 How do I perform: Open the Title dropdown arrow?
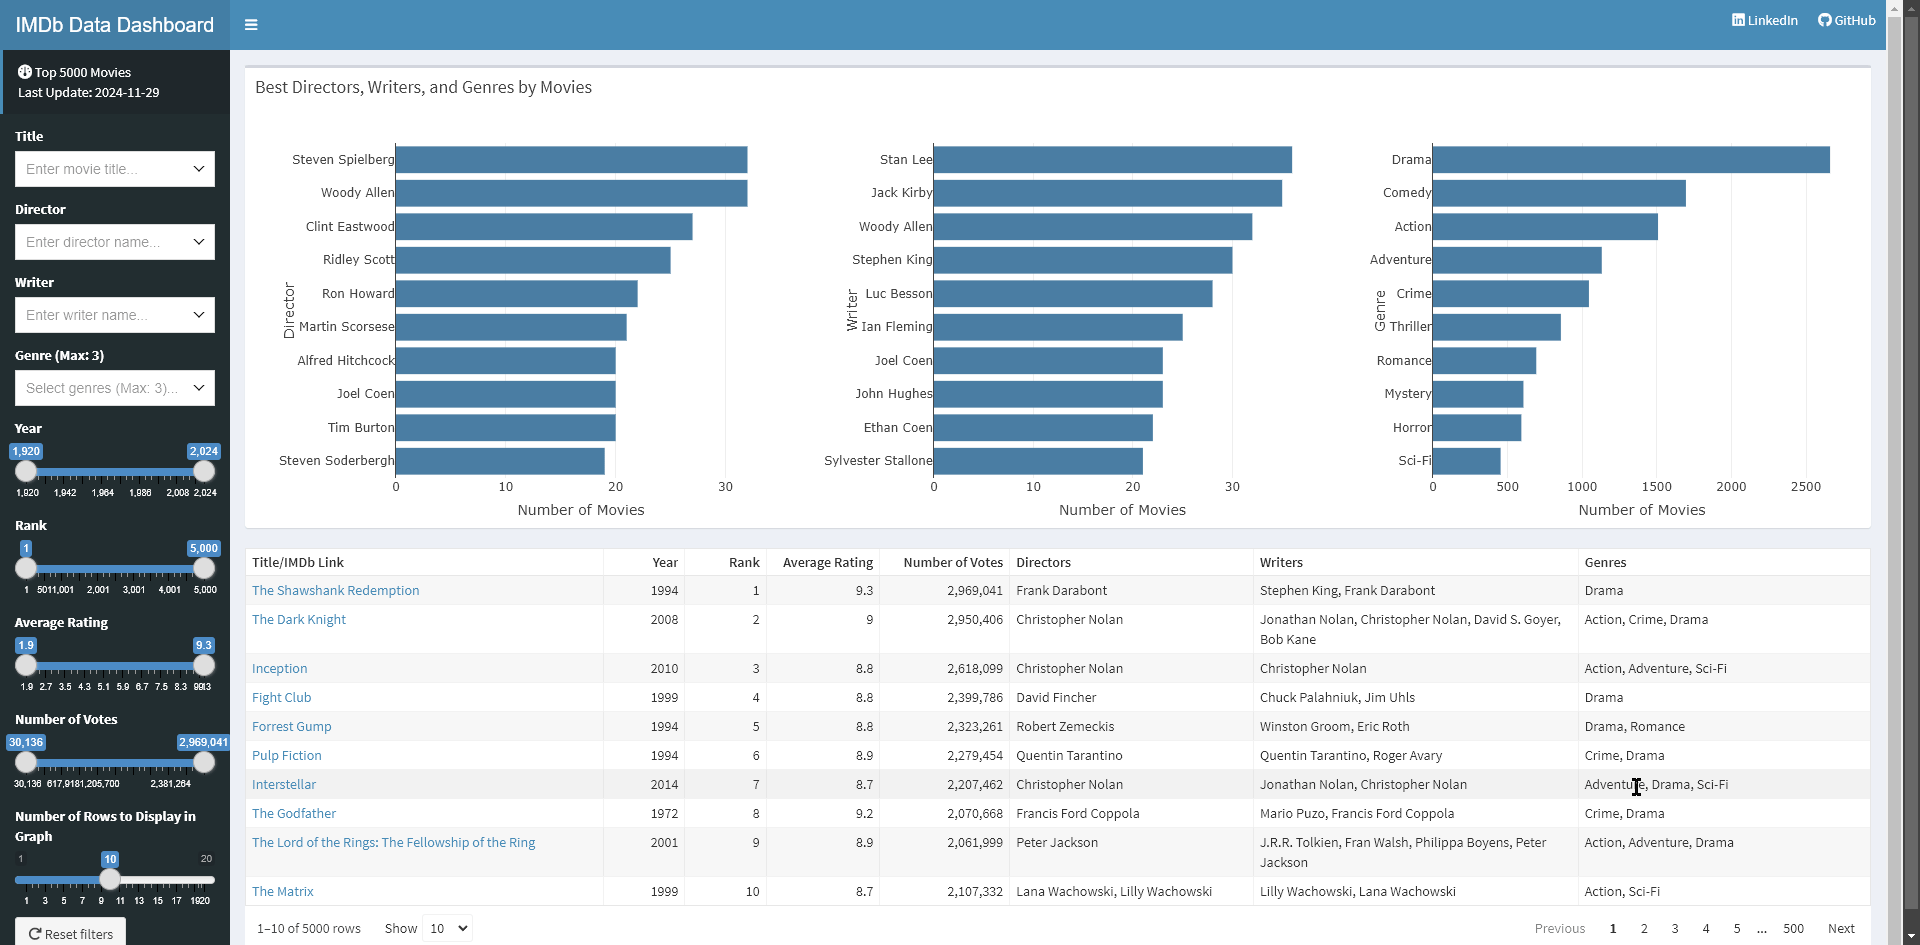click(199, 169)
